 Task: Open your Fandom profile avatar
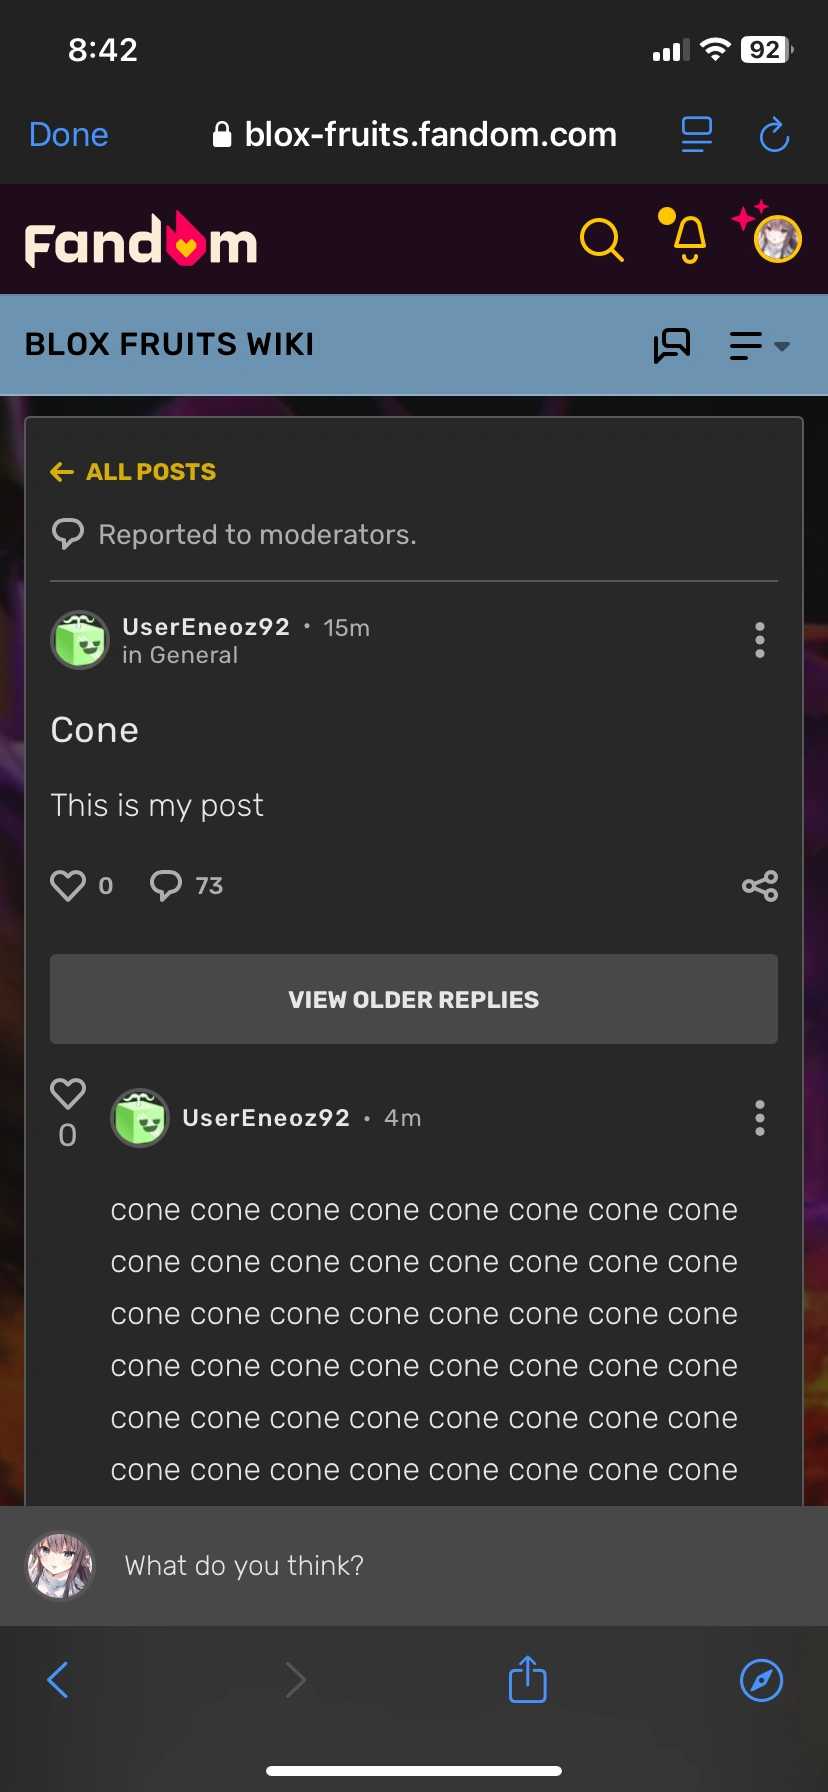[768, 239]
